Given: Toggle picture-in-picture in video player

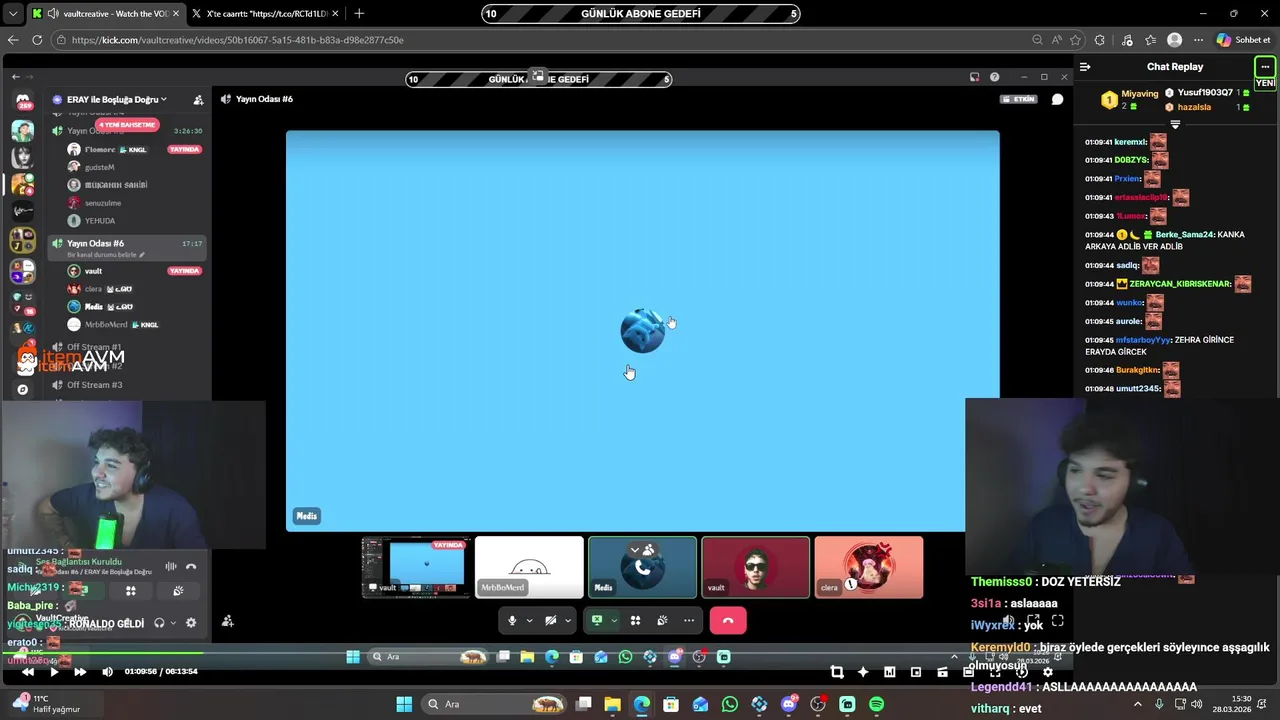Looking at the screenshot, I should coord(916,672).
